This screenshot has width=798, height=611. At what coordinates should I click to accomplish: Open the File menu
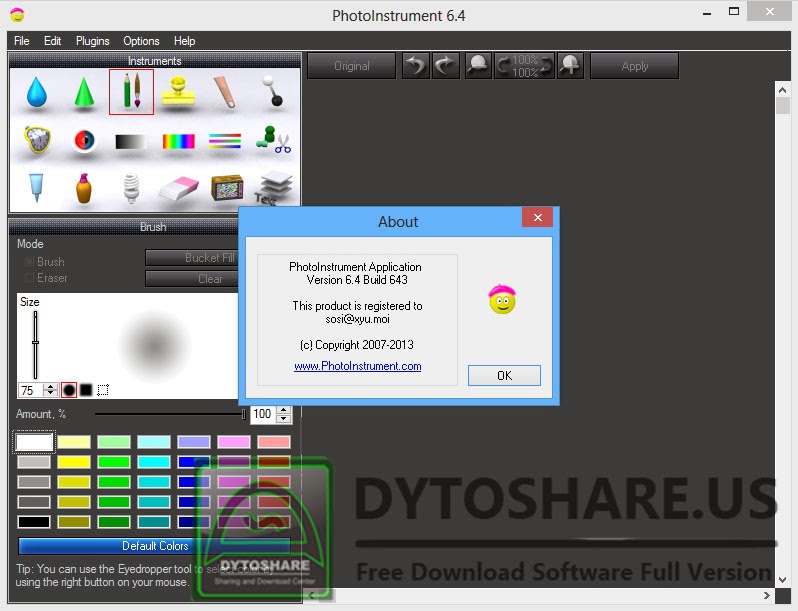21,41
